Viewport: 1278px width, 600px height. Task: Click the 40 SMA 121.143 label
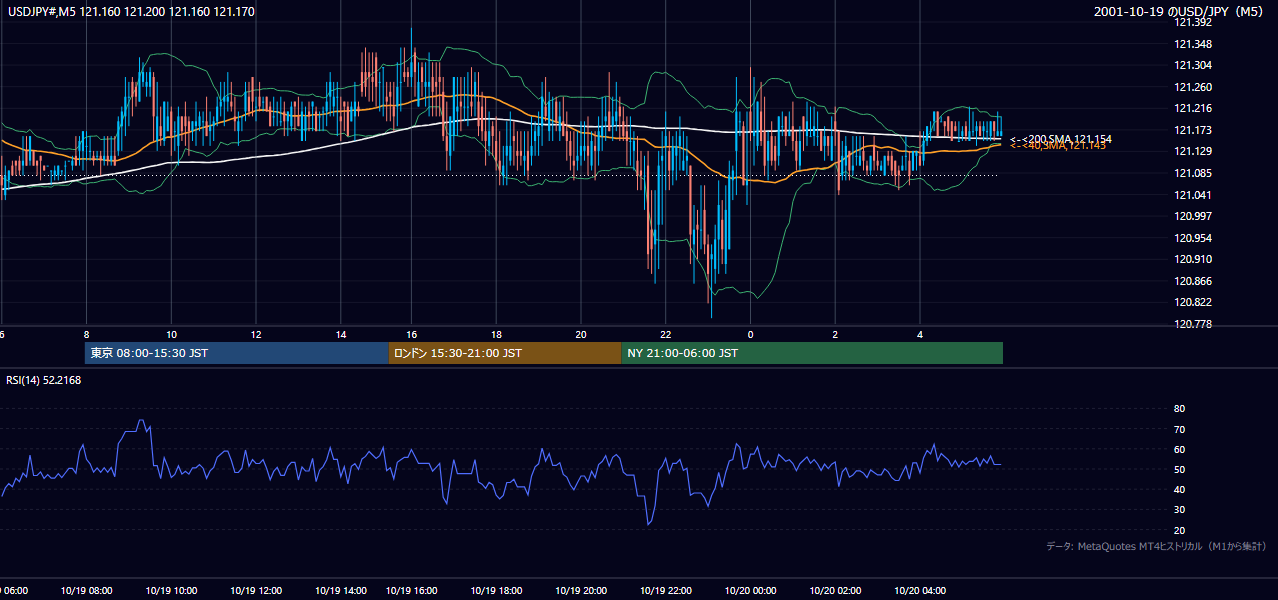1058,146
